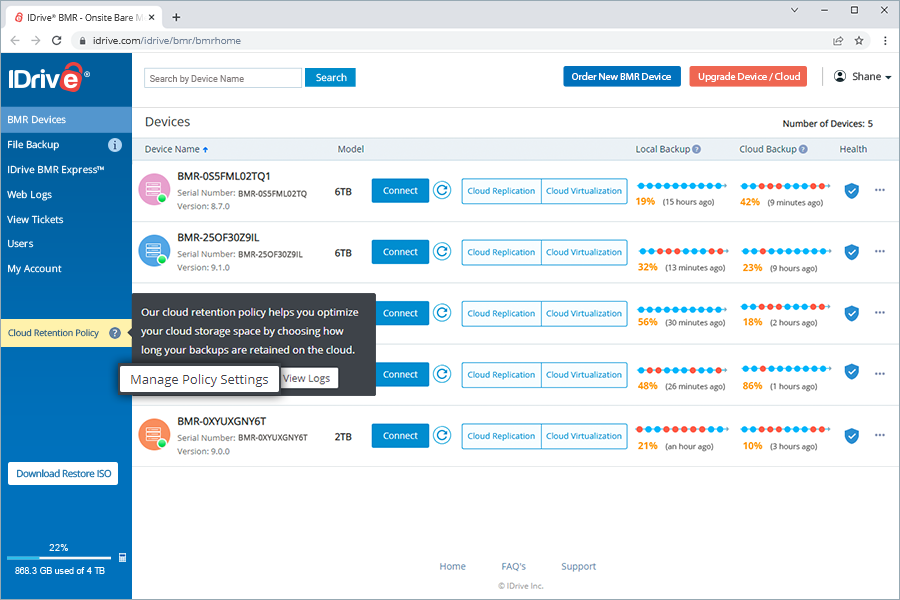Click the 22% storage usage progress bar

60,557
